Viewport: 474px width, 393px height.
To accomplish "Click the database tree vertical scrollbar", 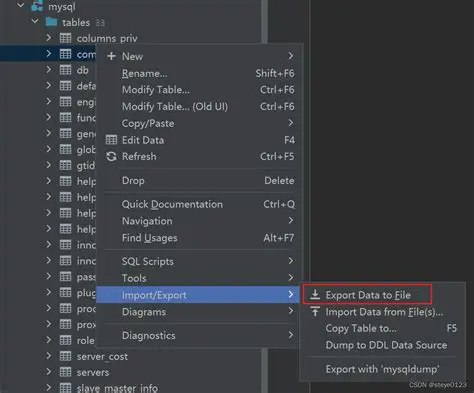I will point(264,22).
